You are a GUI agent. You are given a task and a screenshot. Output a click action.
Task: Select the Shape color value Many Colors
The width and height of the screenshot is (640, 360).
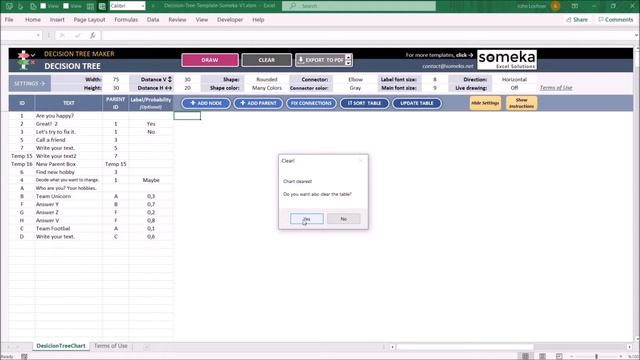coord(267,88)
